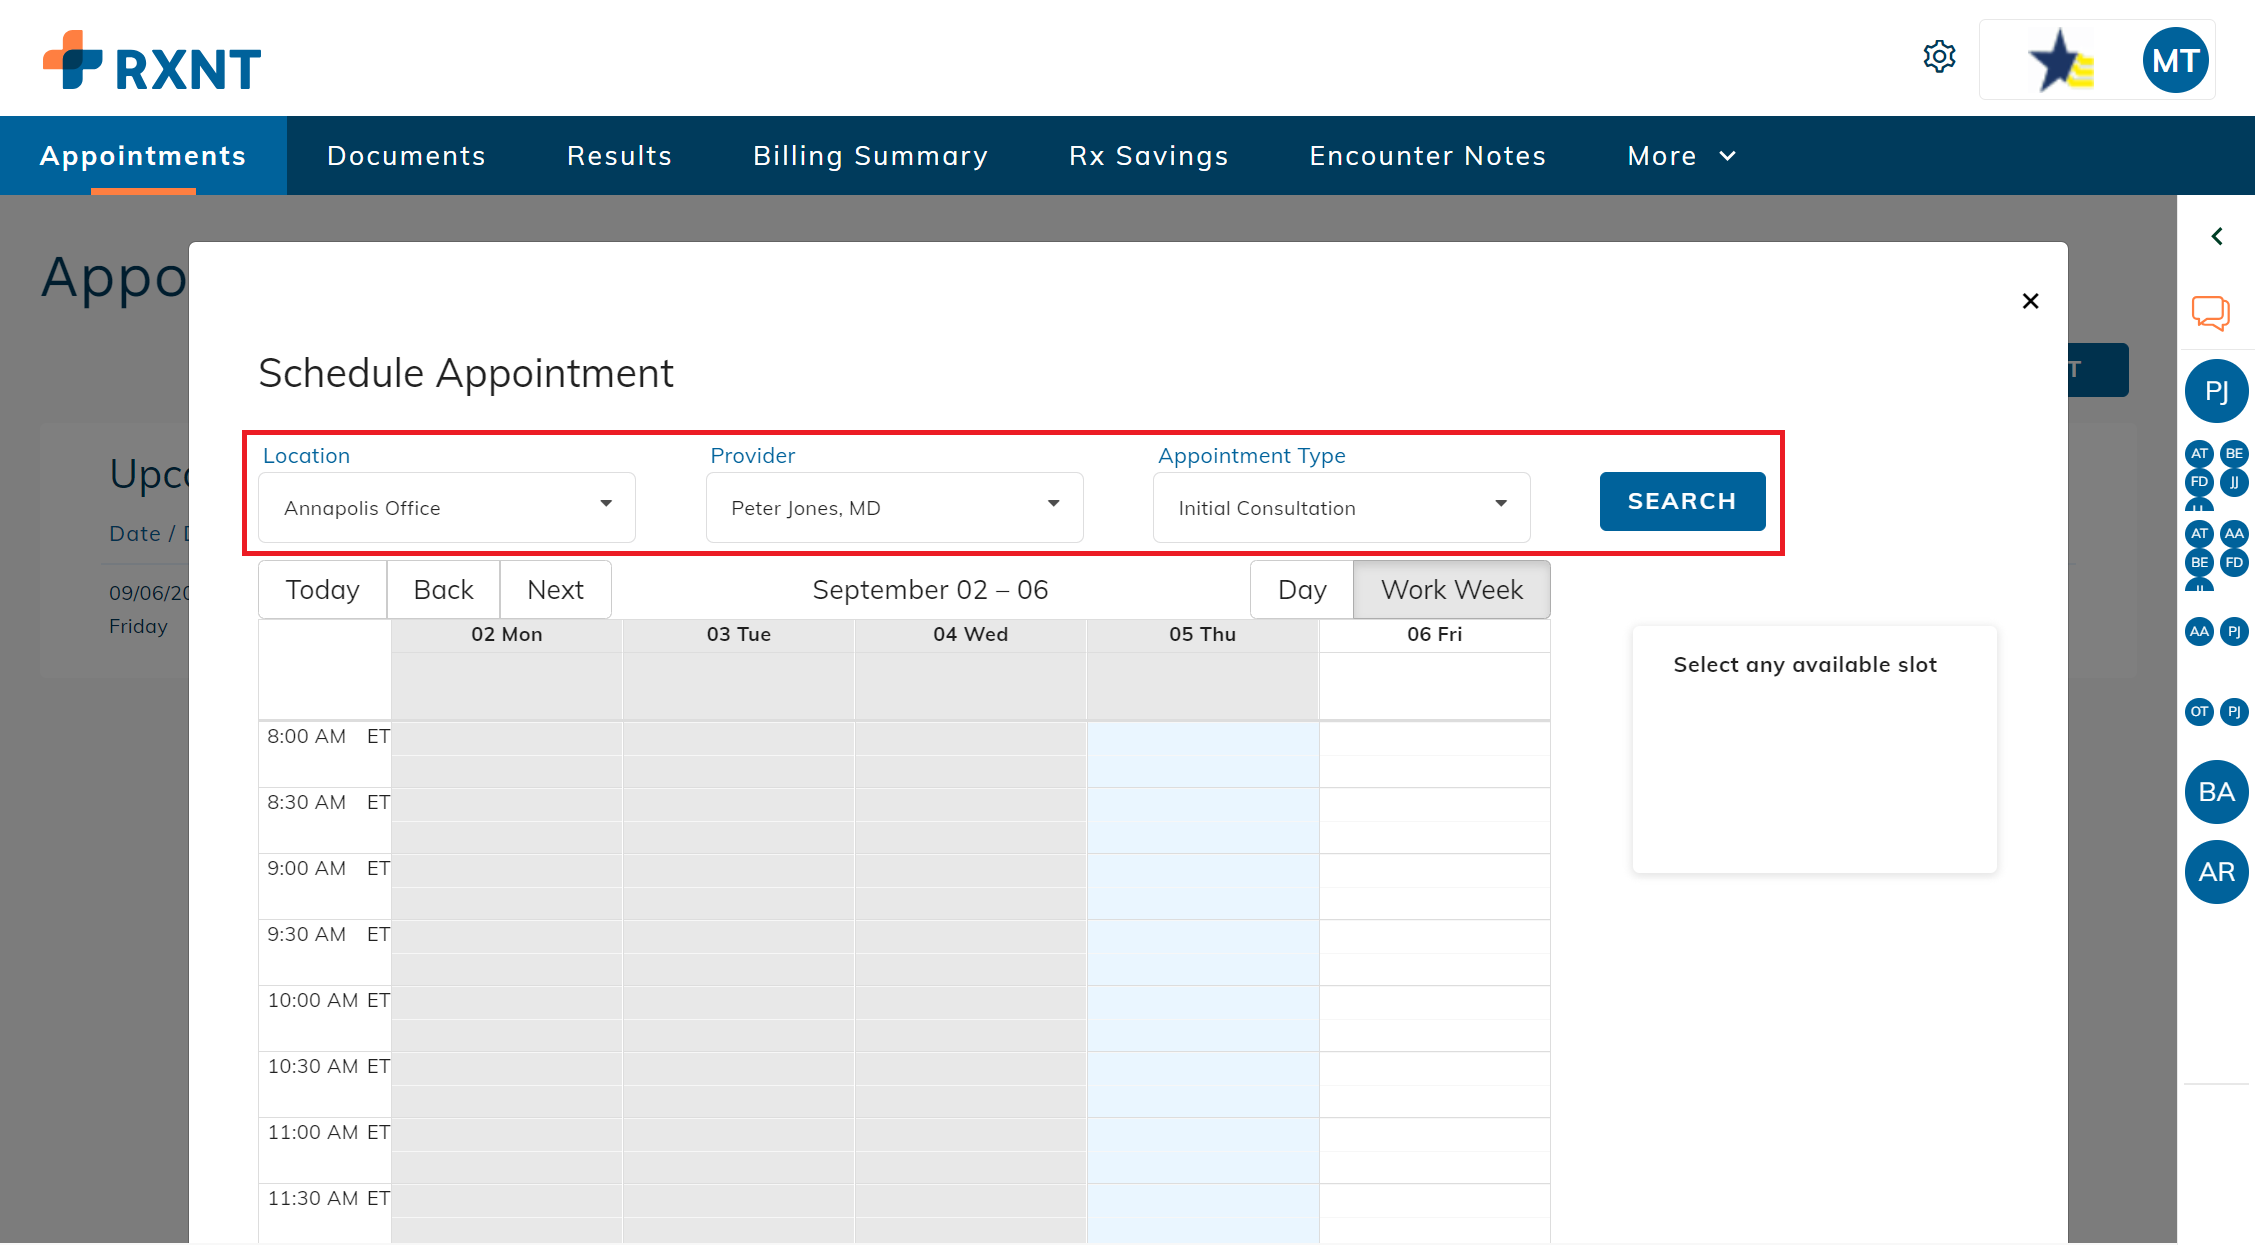The height and width of the screenshot is (1245, 2255).
Task: Click the Schedule Appointment heading
Action: [466, 373]
